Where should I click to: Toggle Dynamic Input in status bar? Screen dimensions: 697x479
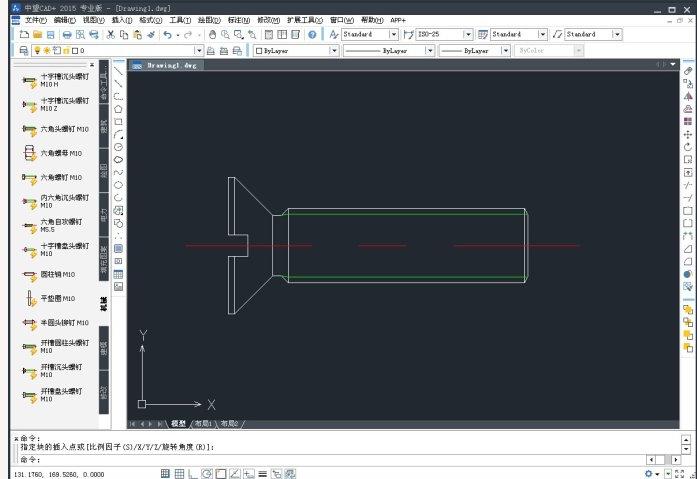click(248, 474)
